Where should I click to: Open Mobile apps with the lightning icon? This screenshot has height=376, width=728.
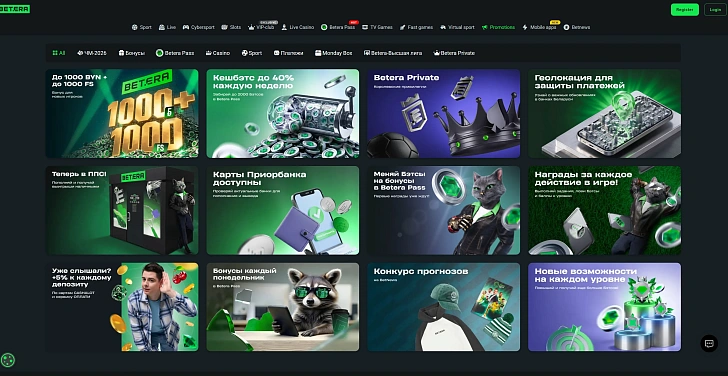[539, 27]
